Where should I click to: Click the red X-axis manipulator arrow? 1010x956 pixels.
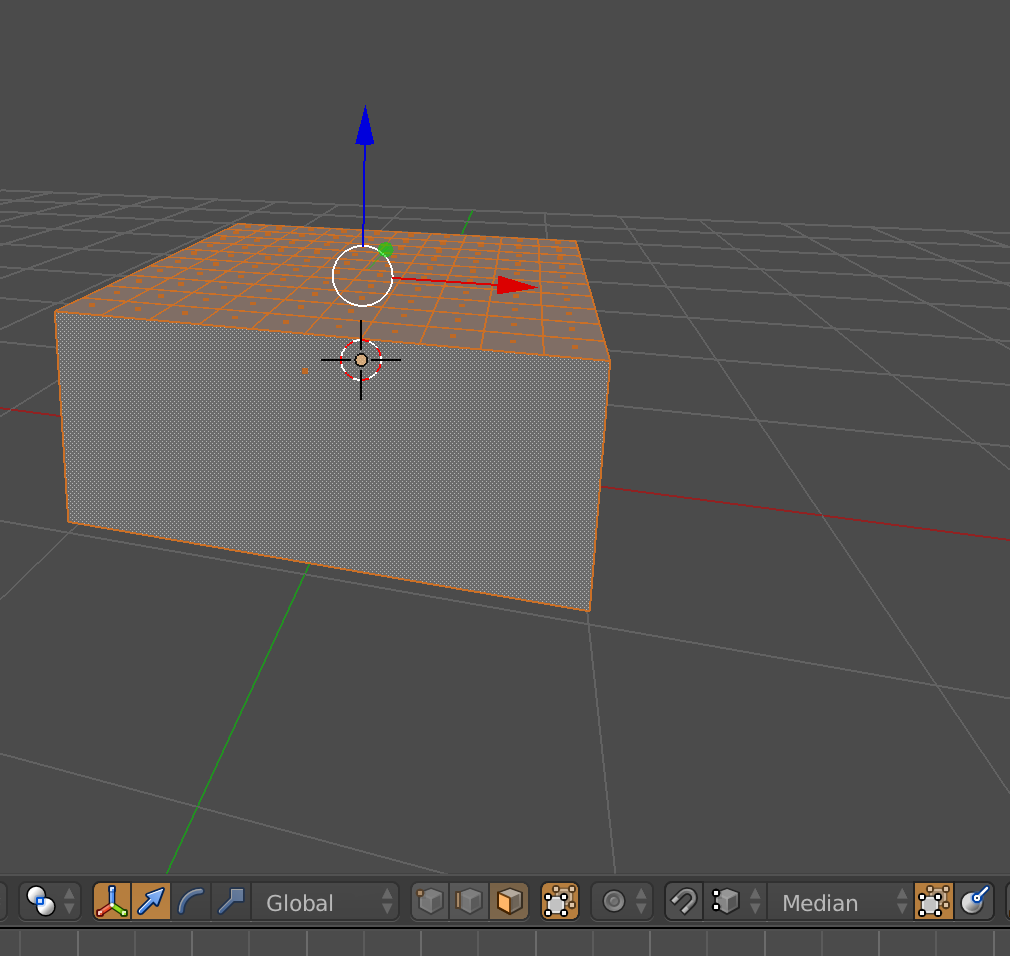pyautogui.click(x=512, y=285)
